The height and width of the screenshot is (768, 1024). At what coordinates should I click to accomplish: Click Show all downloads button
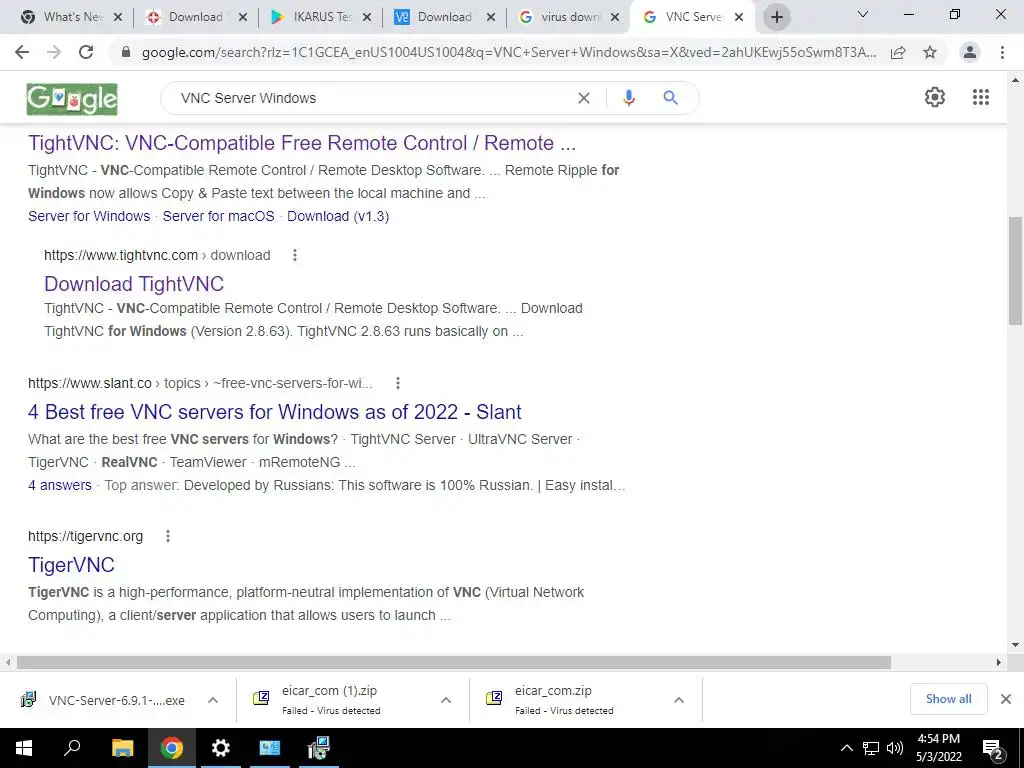[948, 699]
